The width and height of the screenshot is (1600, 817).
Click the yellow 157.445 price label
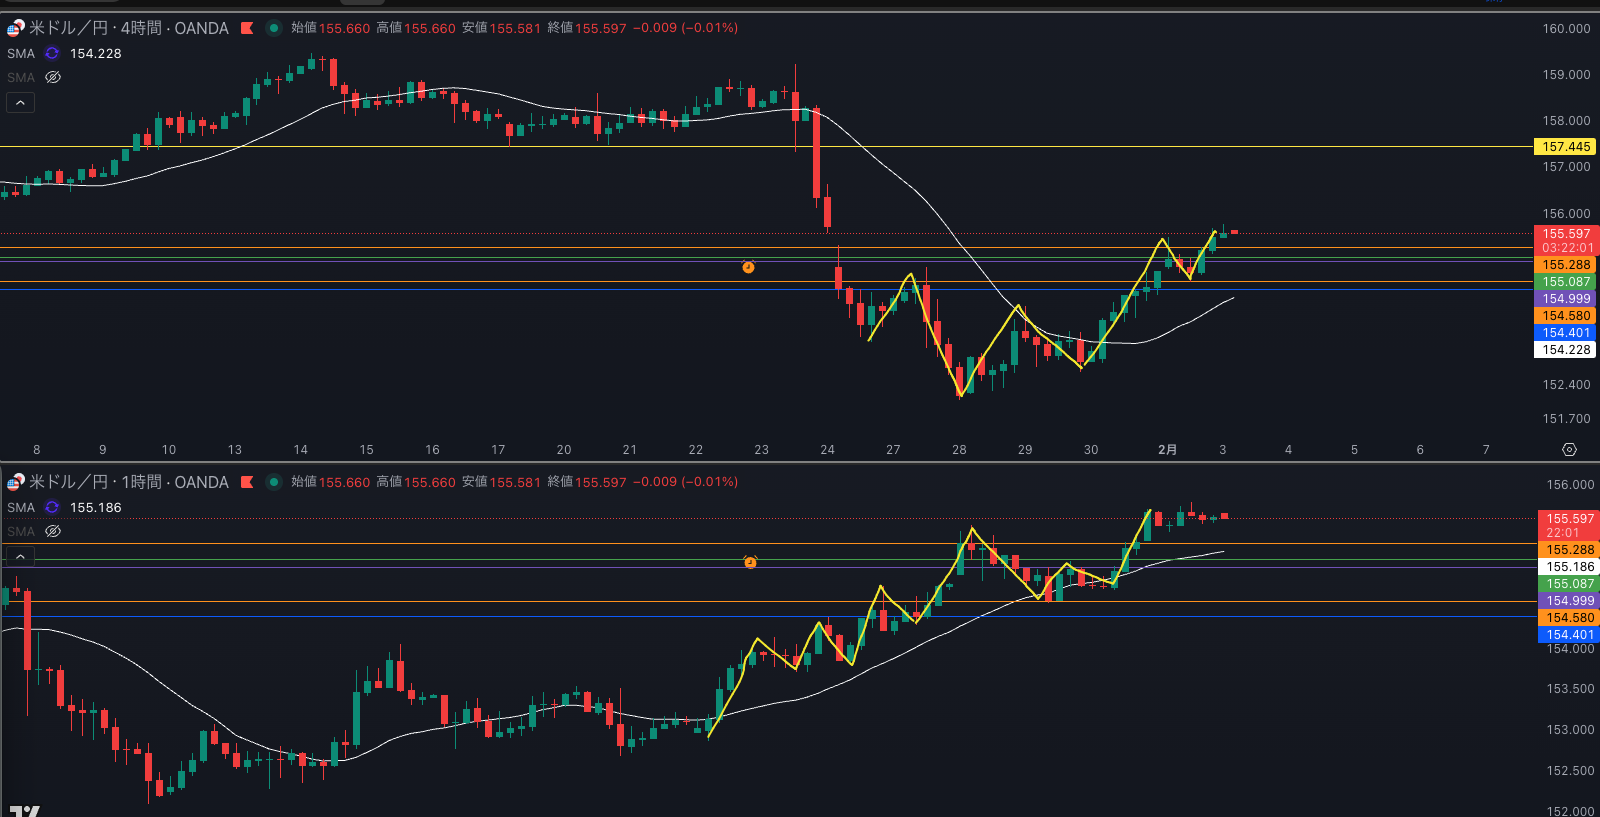pos(1565,147)
